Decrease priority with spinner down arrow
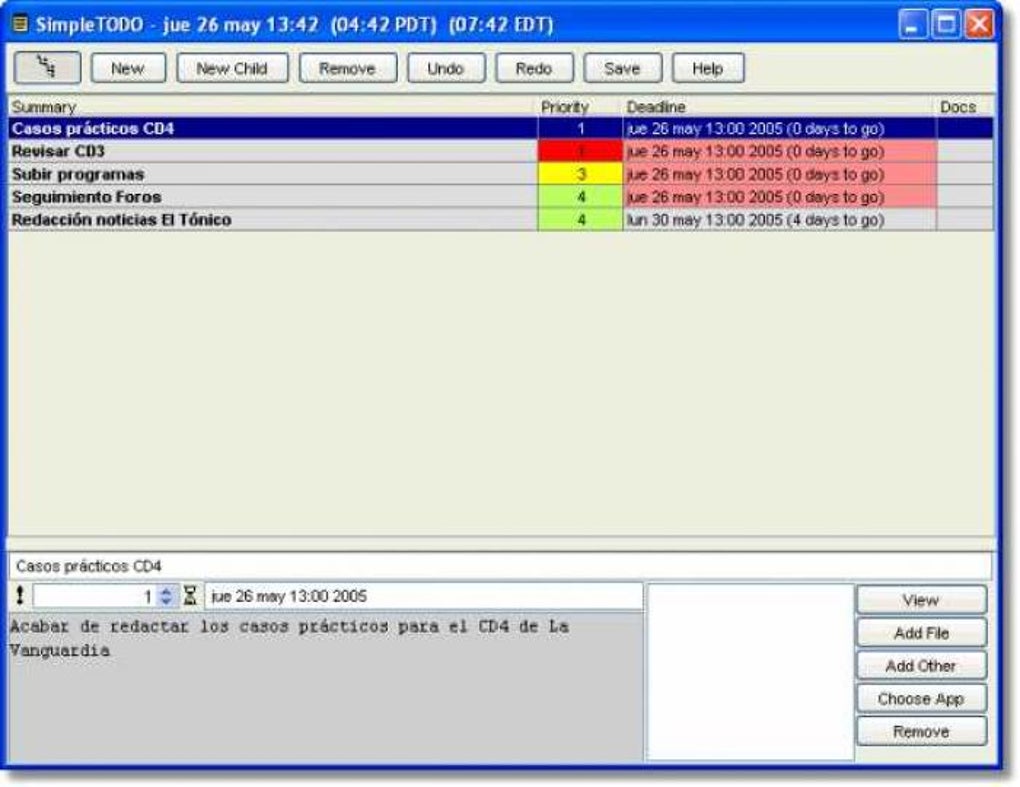 pyautogui.click(x=167, y=601)
